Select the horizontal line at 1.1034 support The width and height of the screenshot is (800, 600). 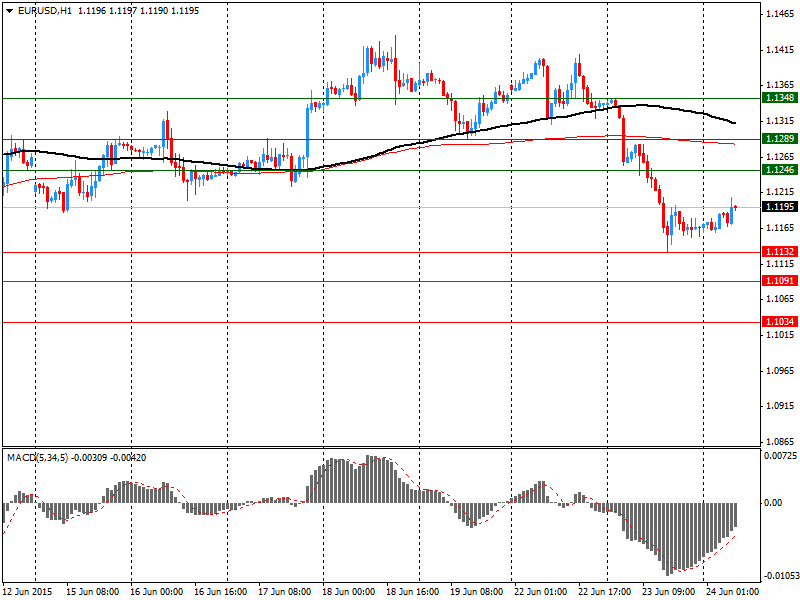(x=382, y=322)
